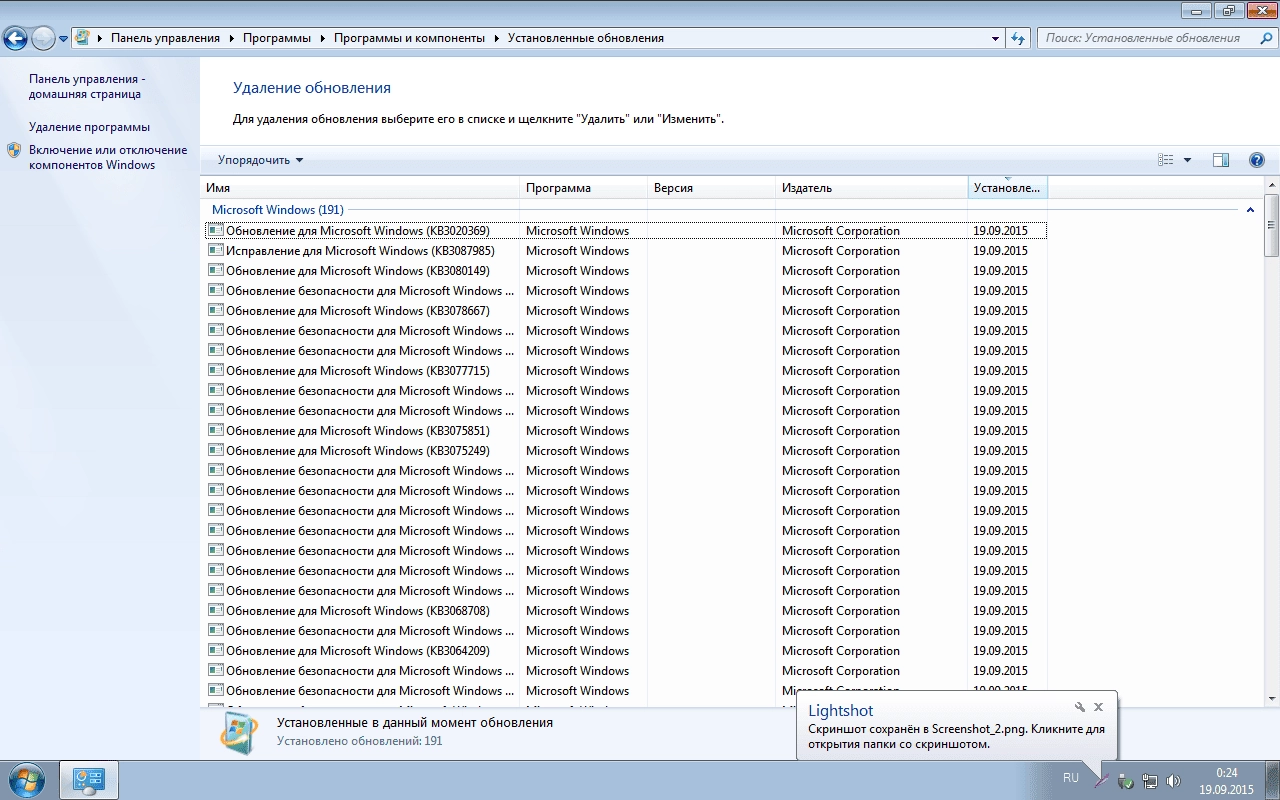
Task: Click icon of update KB3078667
Action: (x=215, y=310)
